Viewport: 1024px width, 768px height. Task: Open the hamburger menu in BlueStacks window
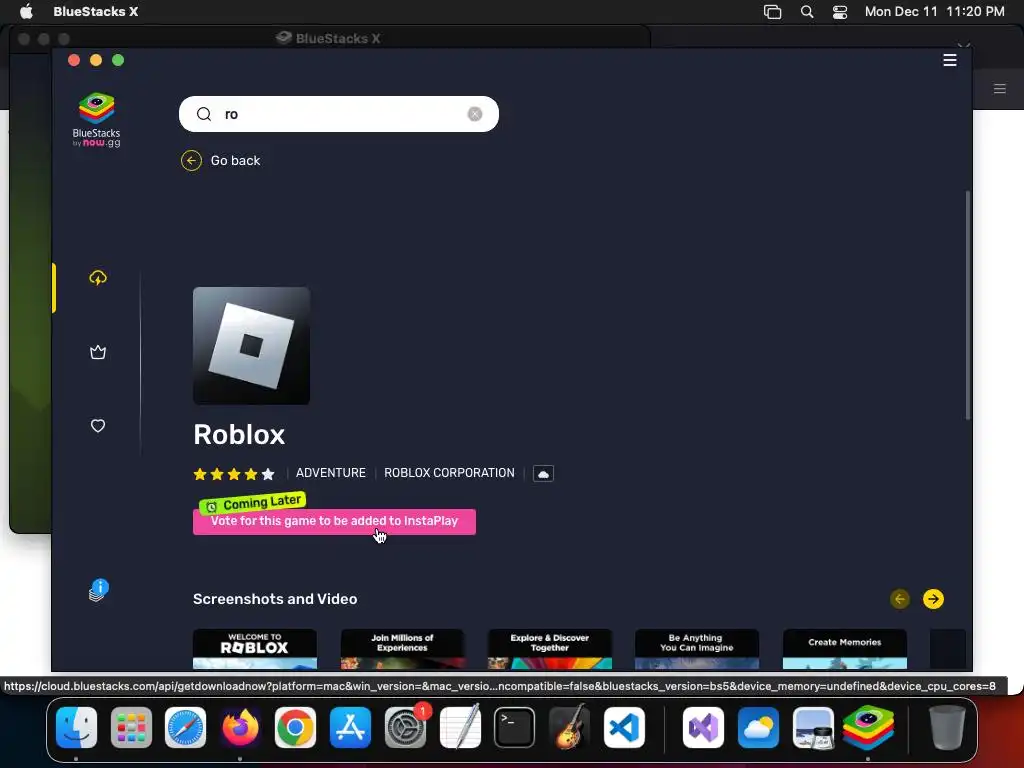point(950,60)
